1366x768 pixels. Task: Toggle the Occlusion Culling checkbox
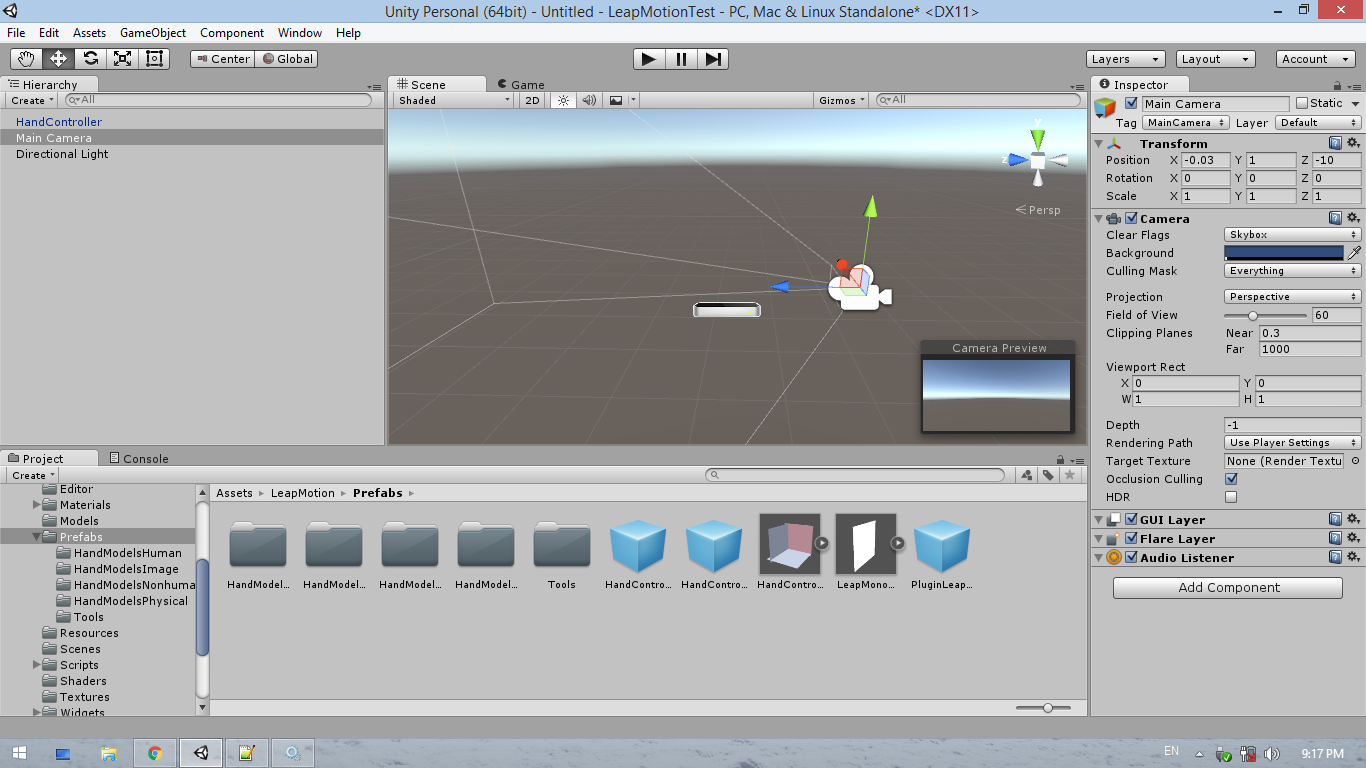click(x=1231, y=479)
